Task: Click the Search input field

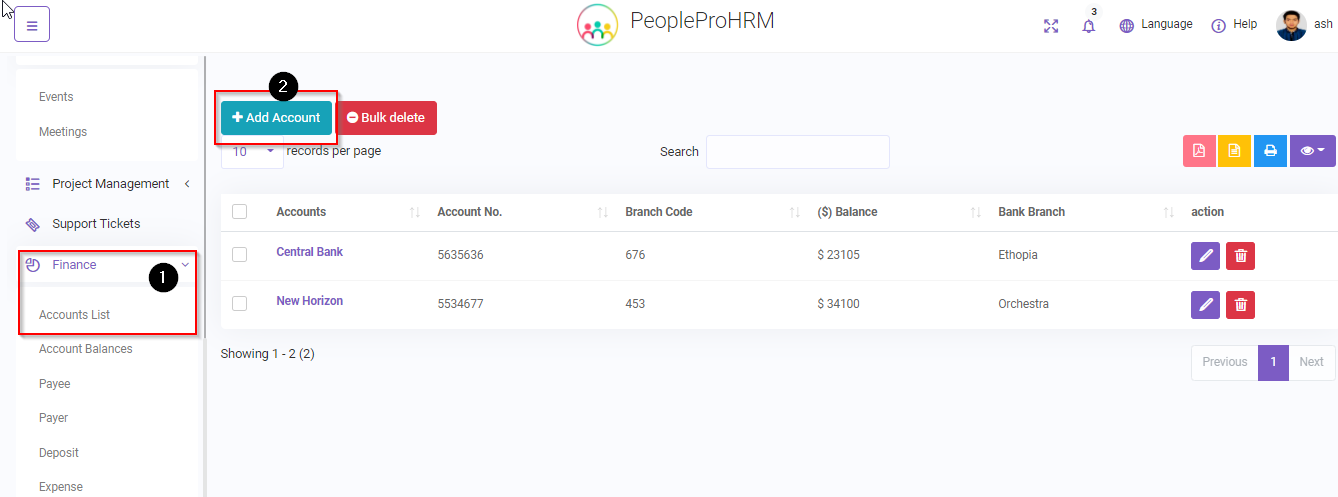Action: pyautogui.click(x=797, y=152)
